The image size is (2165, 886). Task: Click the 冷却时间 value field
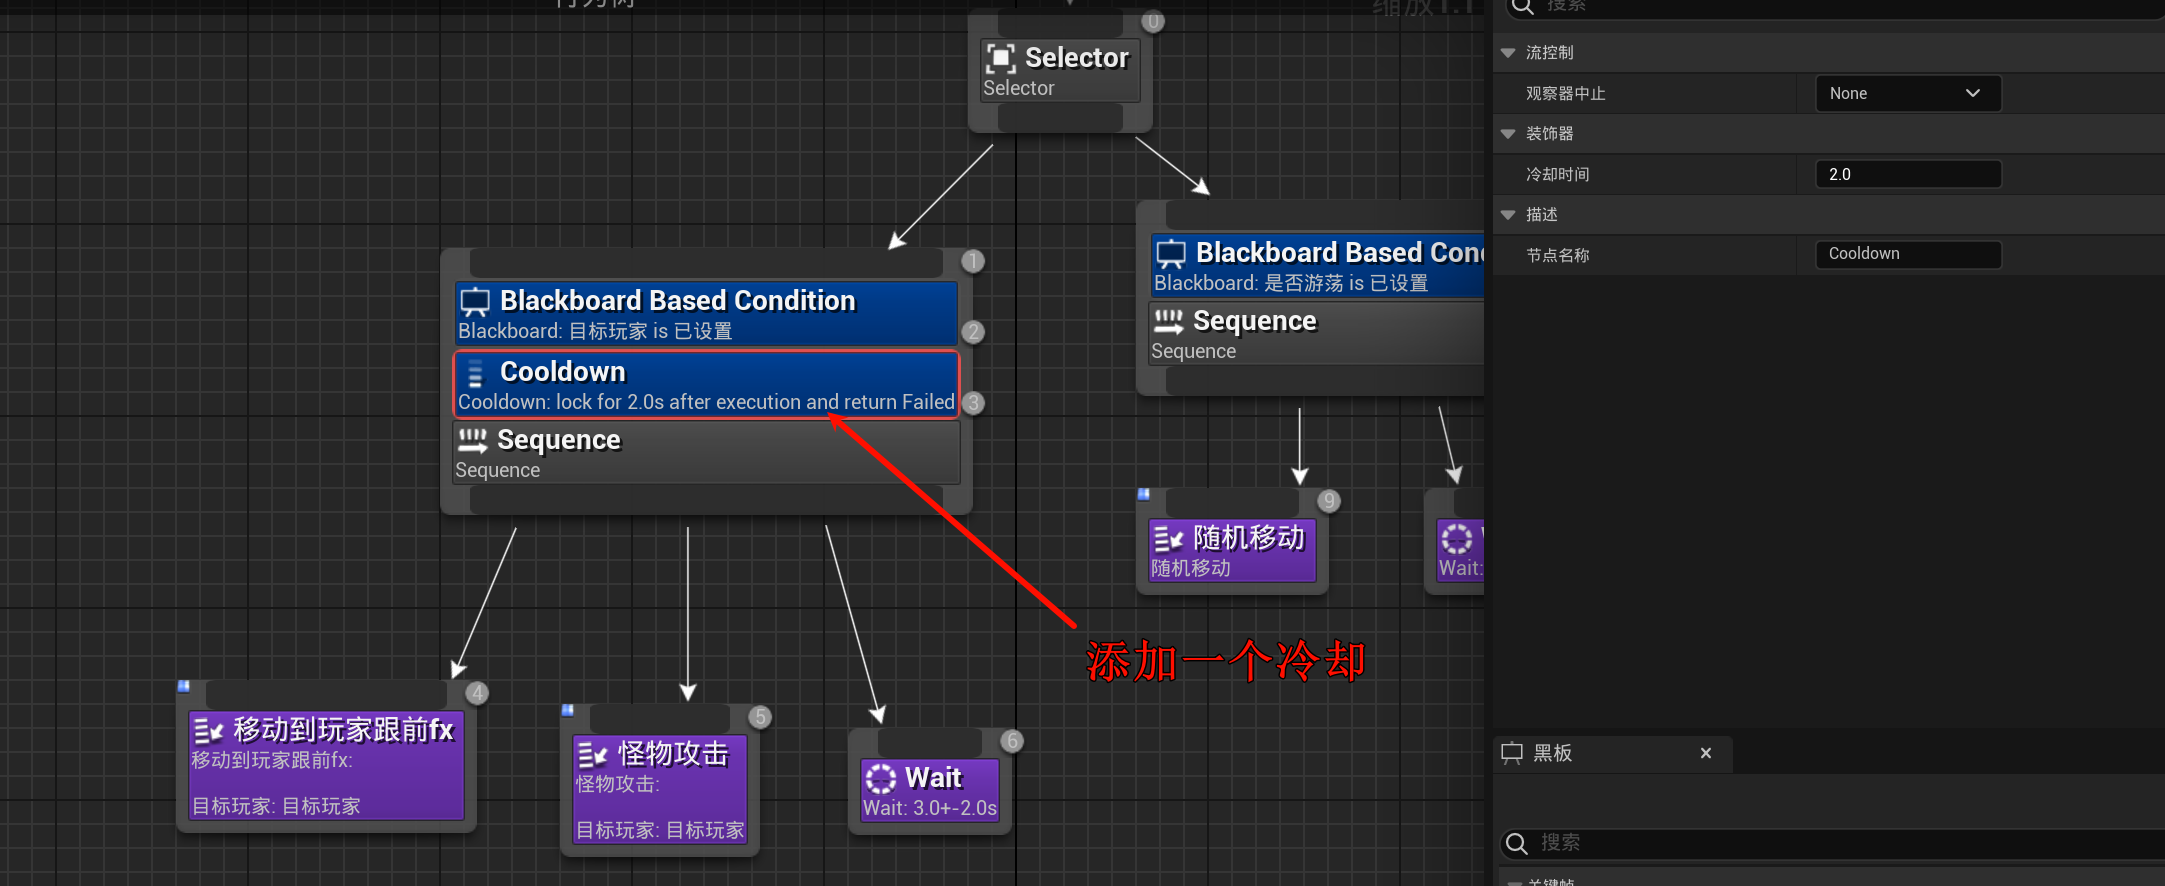[x=1907, y=174]
